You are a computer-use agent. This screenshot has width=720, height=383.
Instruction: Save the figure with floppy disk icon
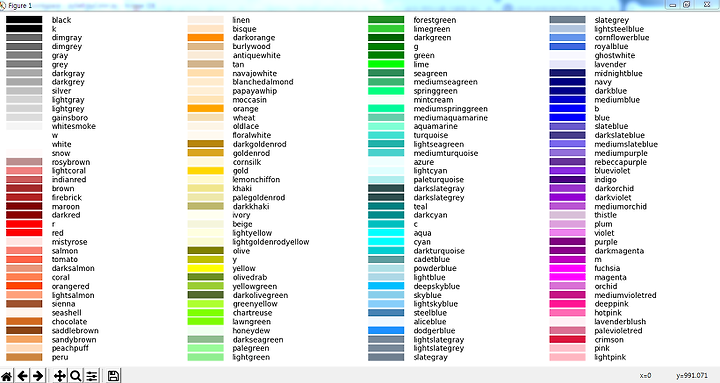pos(113,376)
